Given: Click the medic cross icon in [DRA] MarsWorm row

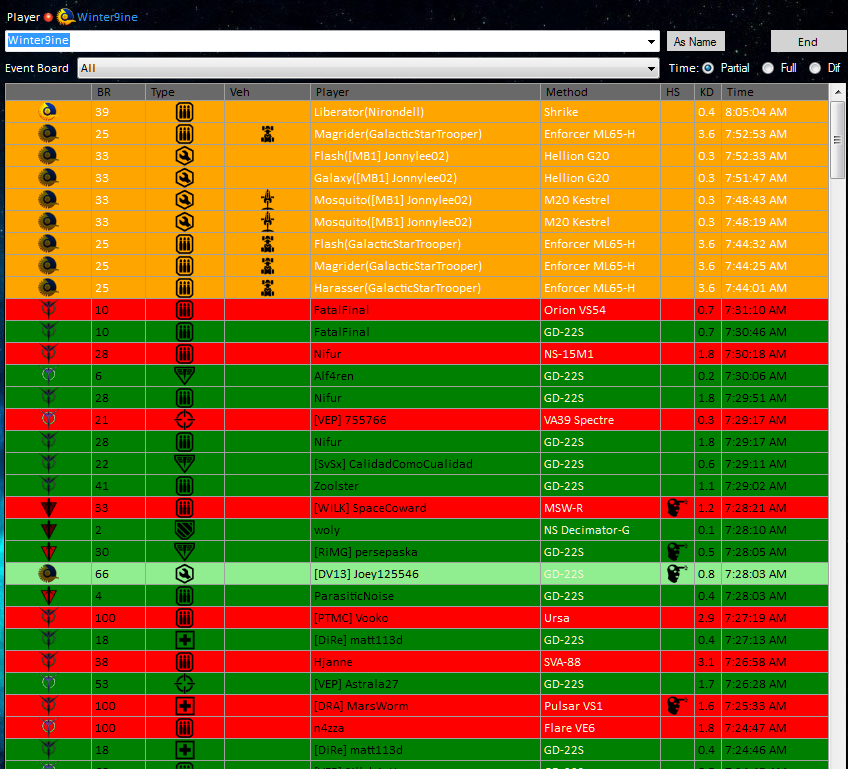Looking at the screenshot, I should (184, 706).
